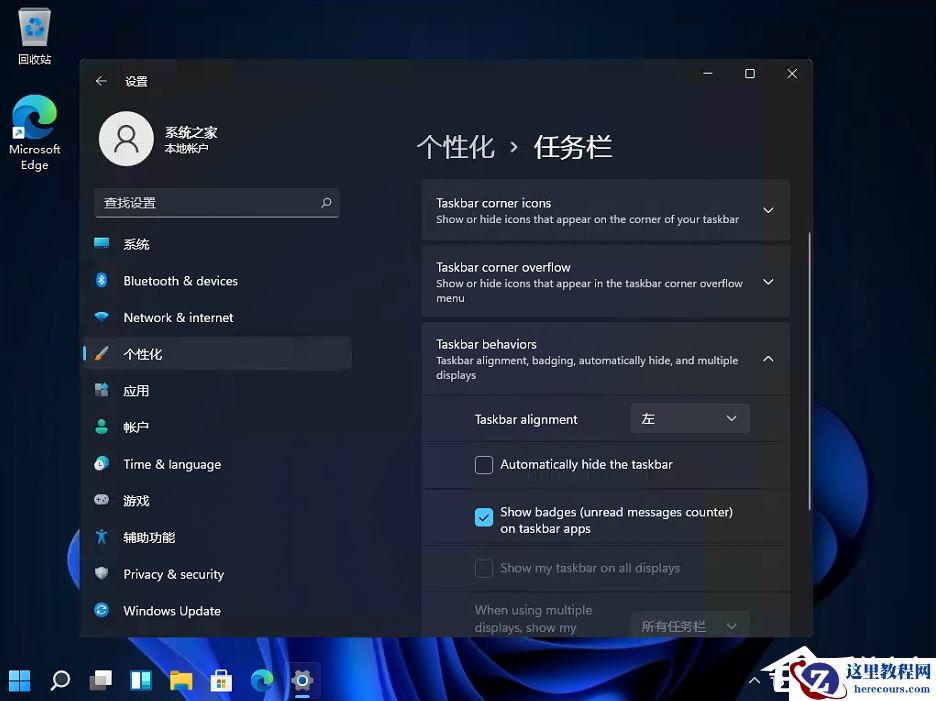Screen dimensions: 936x701
Task: Enable Automatically hide the taskbar
Action: click(x=484, y=464)
